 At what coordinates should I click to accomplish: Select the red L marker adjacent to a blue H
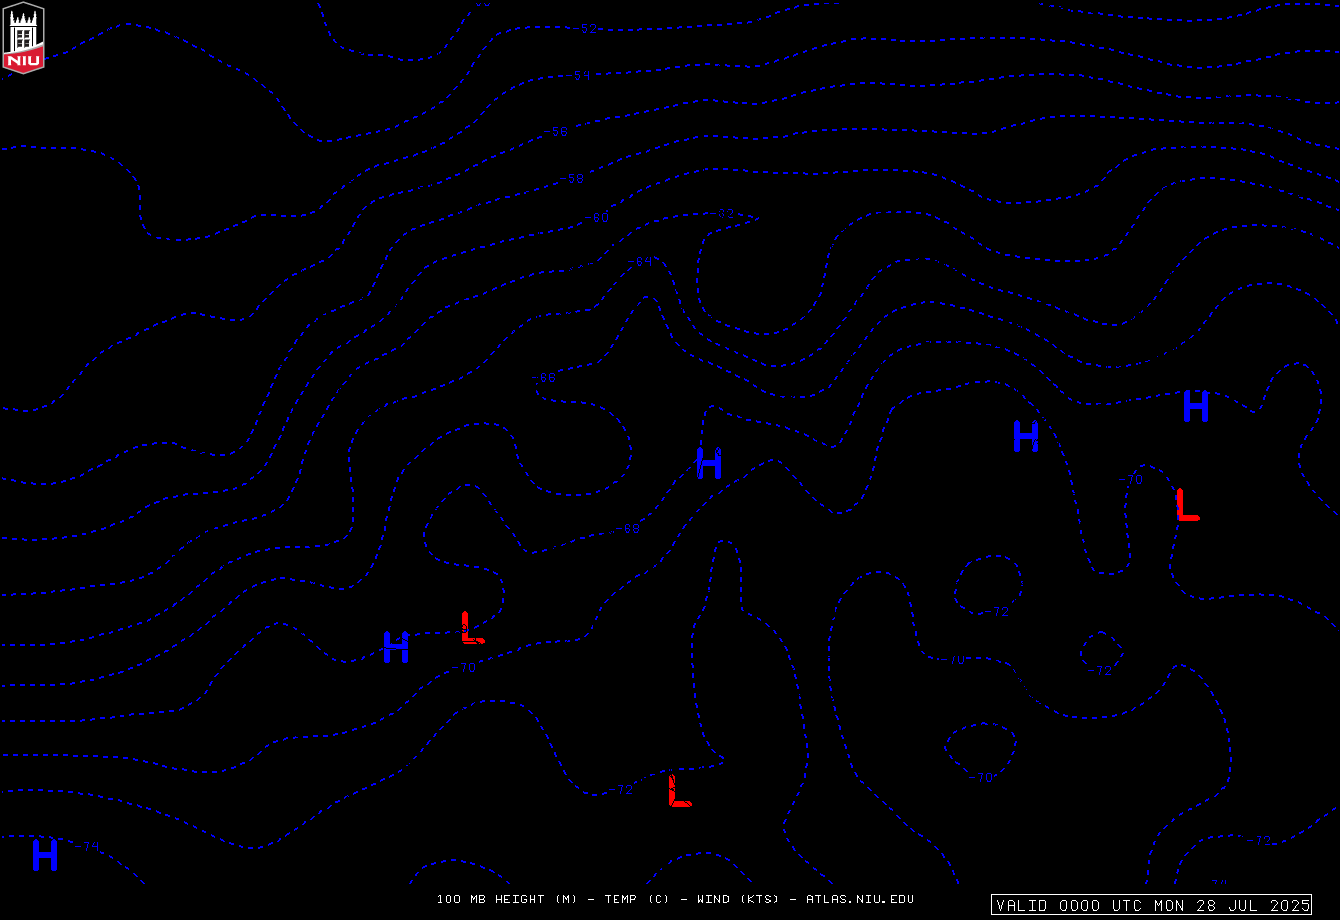[473, 627]
